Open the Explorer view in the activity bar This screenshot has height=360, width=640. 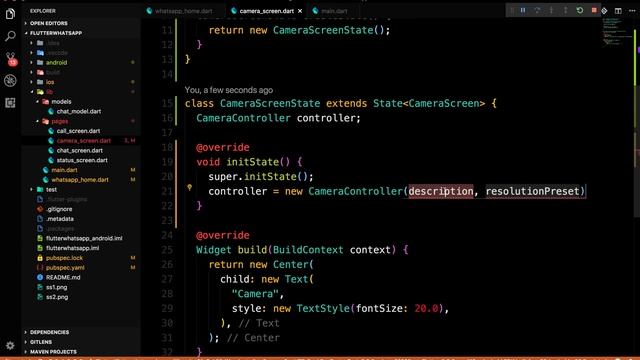point(11,14)
